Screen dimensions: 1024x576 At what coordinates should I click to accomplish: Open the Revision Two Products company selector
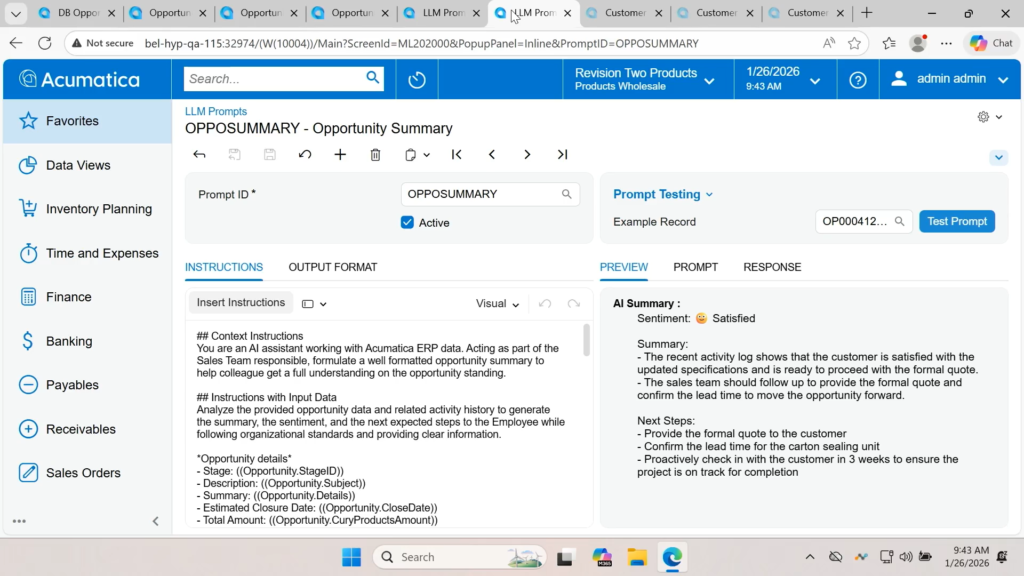point(644,80)
